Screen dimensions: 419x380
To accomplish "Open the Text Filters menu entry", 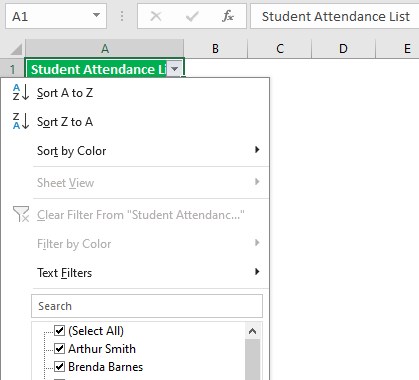I will (135, 273).
